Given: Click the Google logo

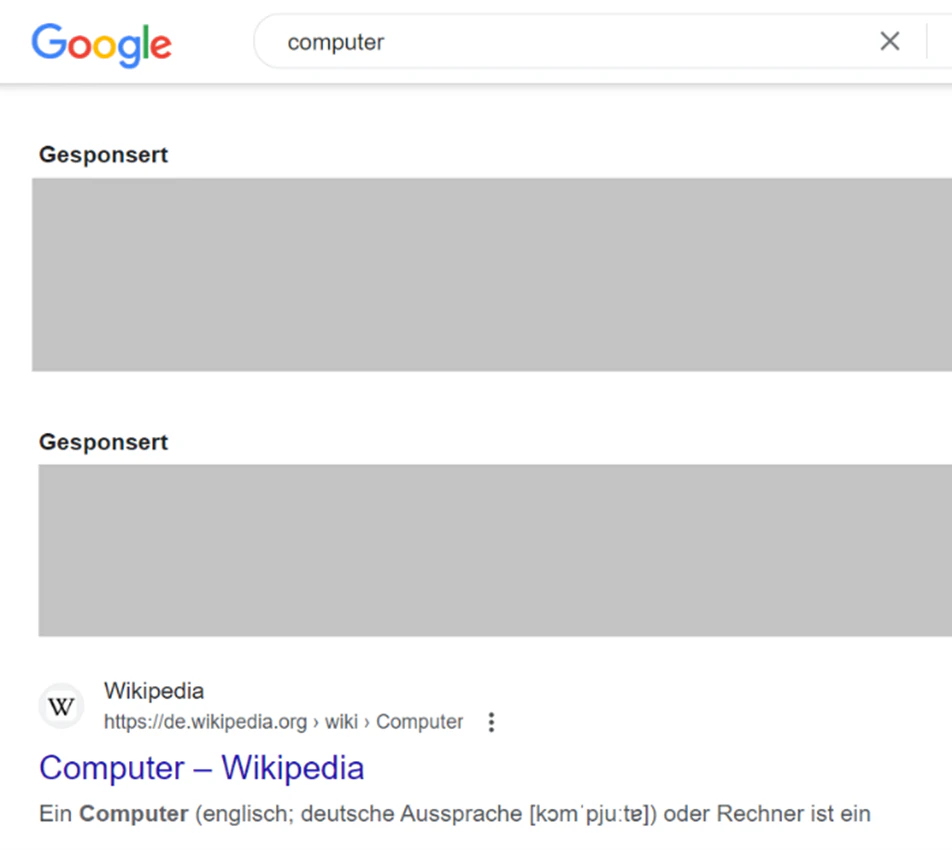Looking at the screenshot, I should coord(101,45).
